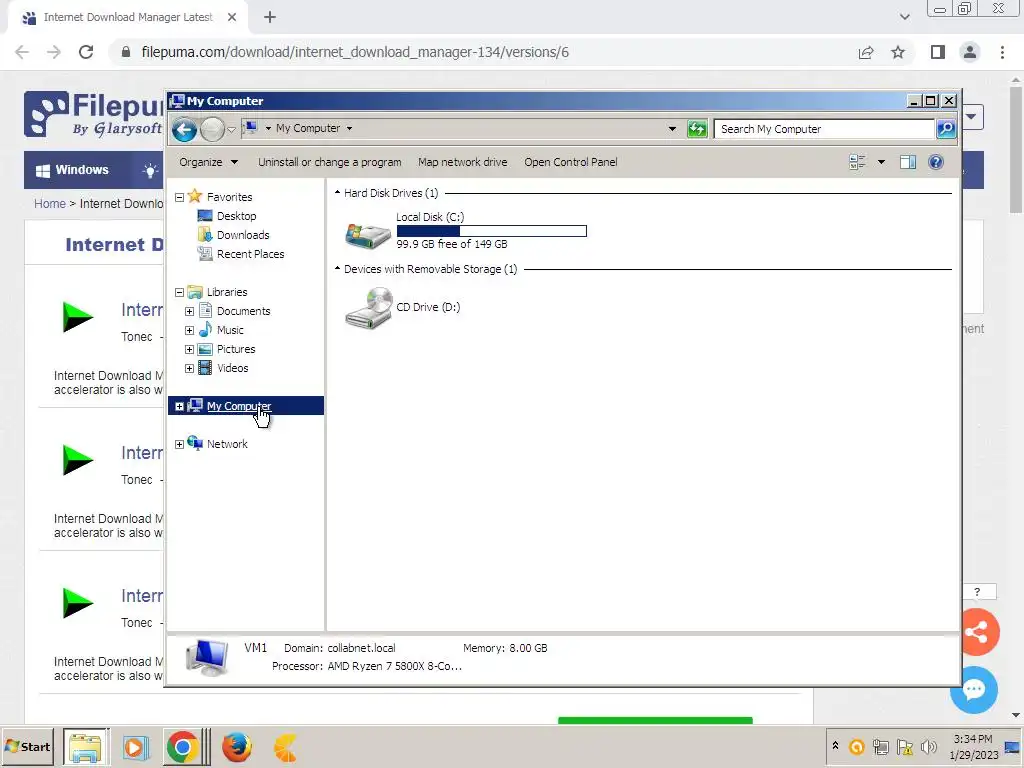This screenshot has width=1024, height=768.
Task: Click the orange share floating button
Action: [x=977, y=632]
